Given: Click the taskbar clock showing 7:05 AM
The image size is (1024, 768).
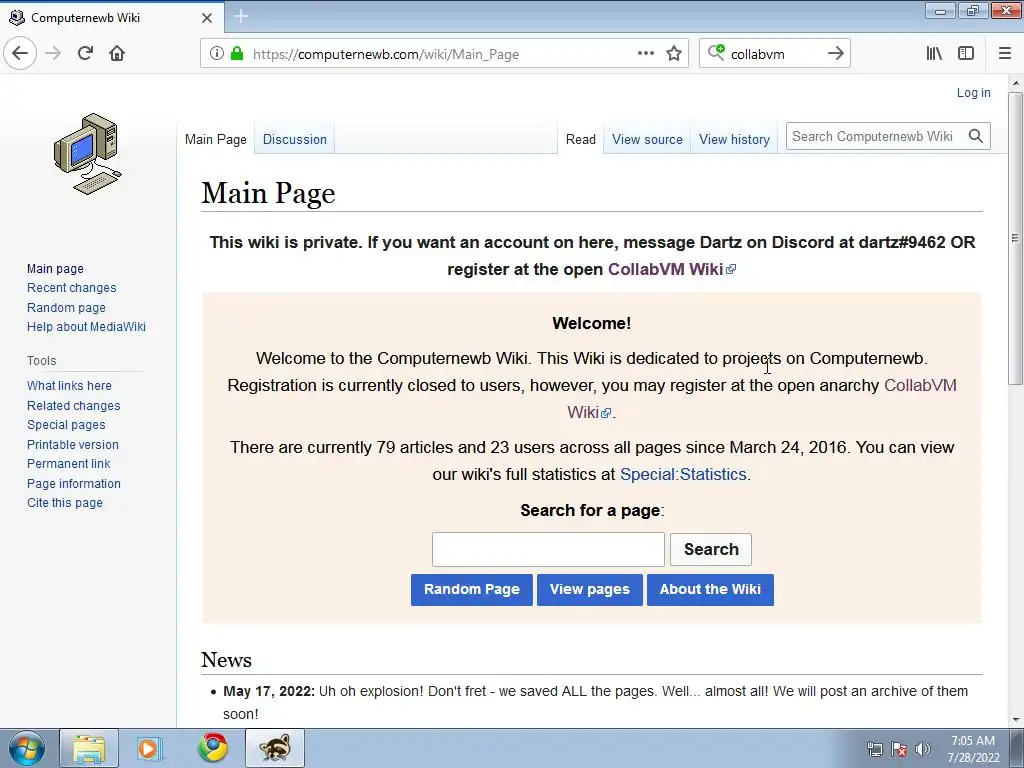Looking at the screenshot, I should [973, 749].
